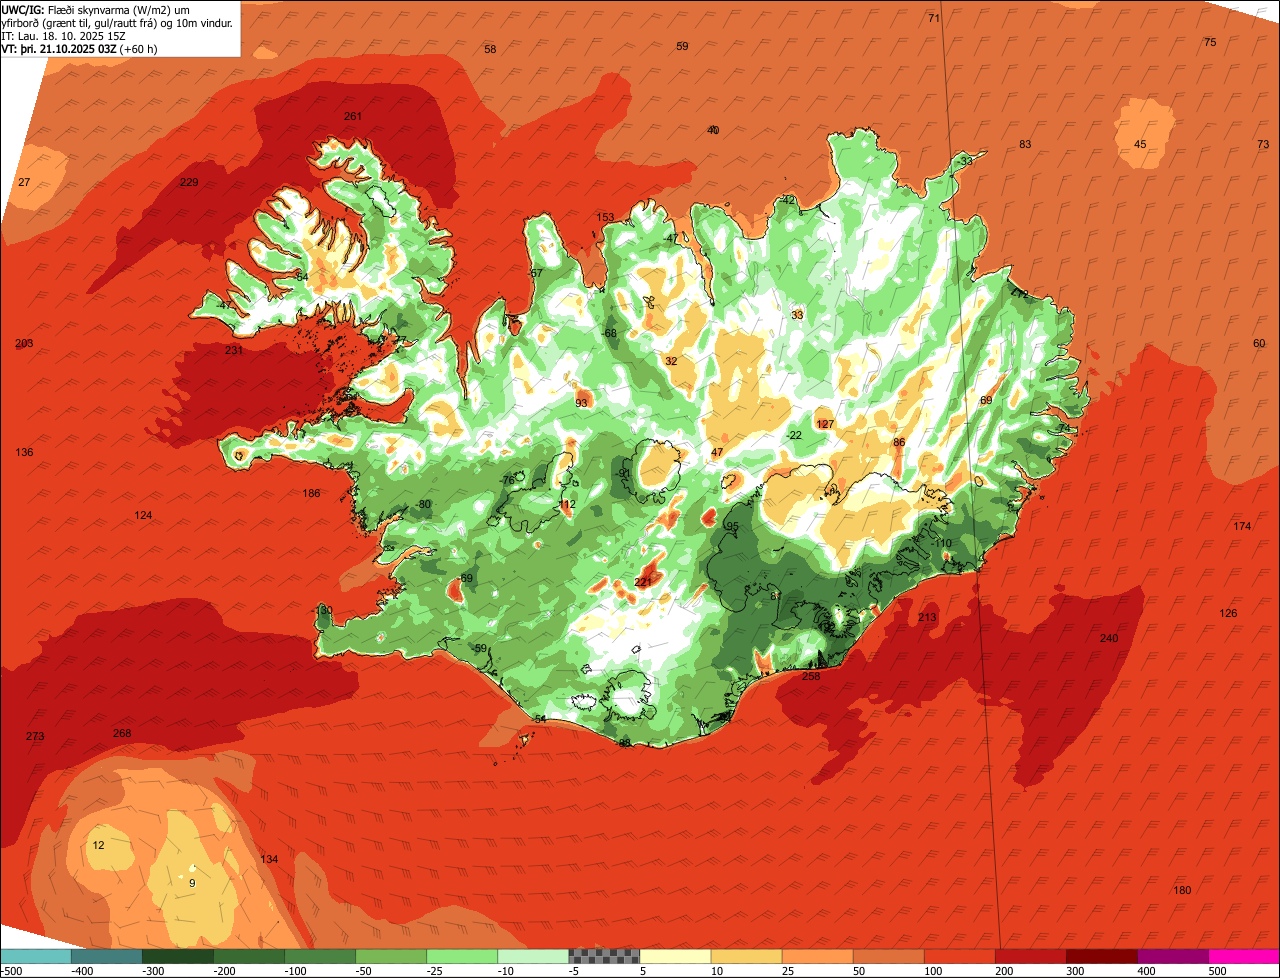Viewport: 1280px width, 978px height.
Task: Click the value 174 on the map
Action: coord(1242,526)
